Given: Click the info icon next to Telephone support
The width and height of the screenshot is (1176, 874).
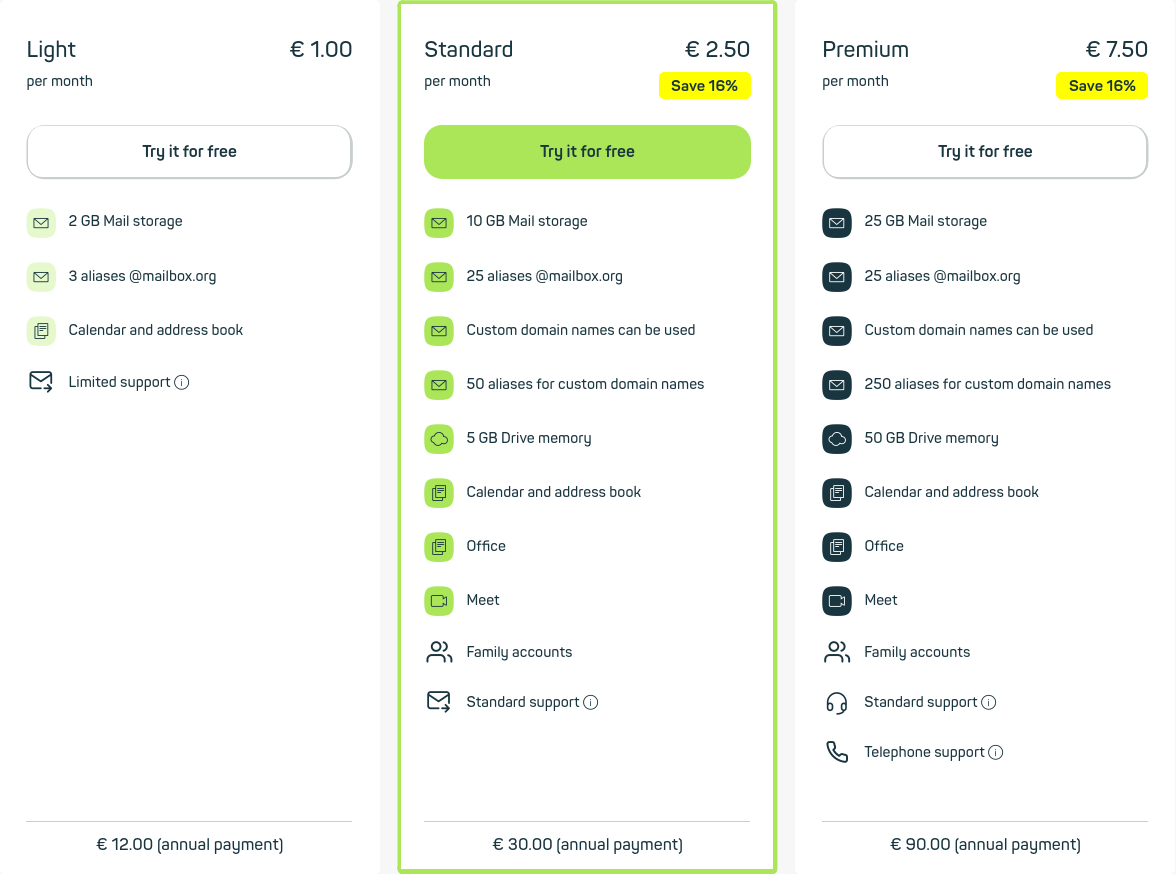Looking at the screenshot, I should pyautogui.click(x=996, y=752).
